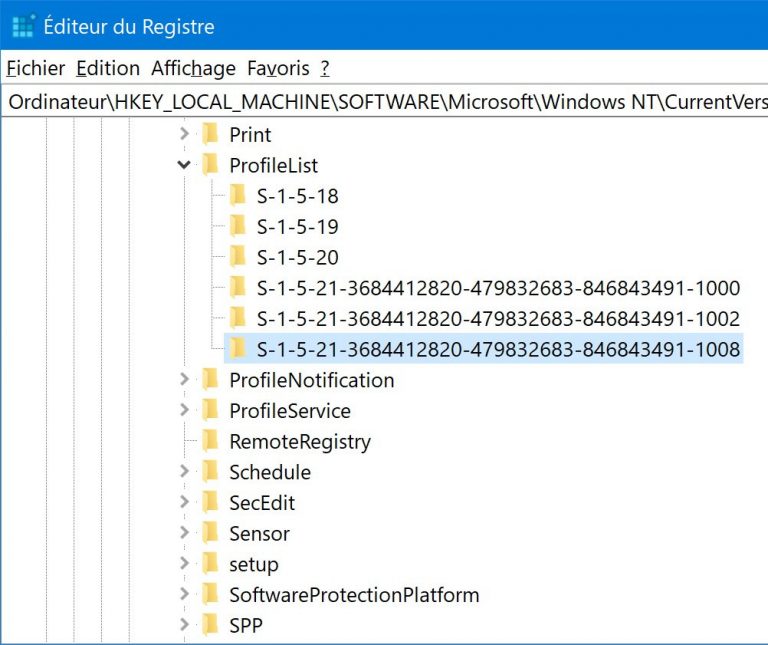Expand the Schedule key

[x=184, y=472]
